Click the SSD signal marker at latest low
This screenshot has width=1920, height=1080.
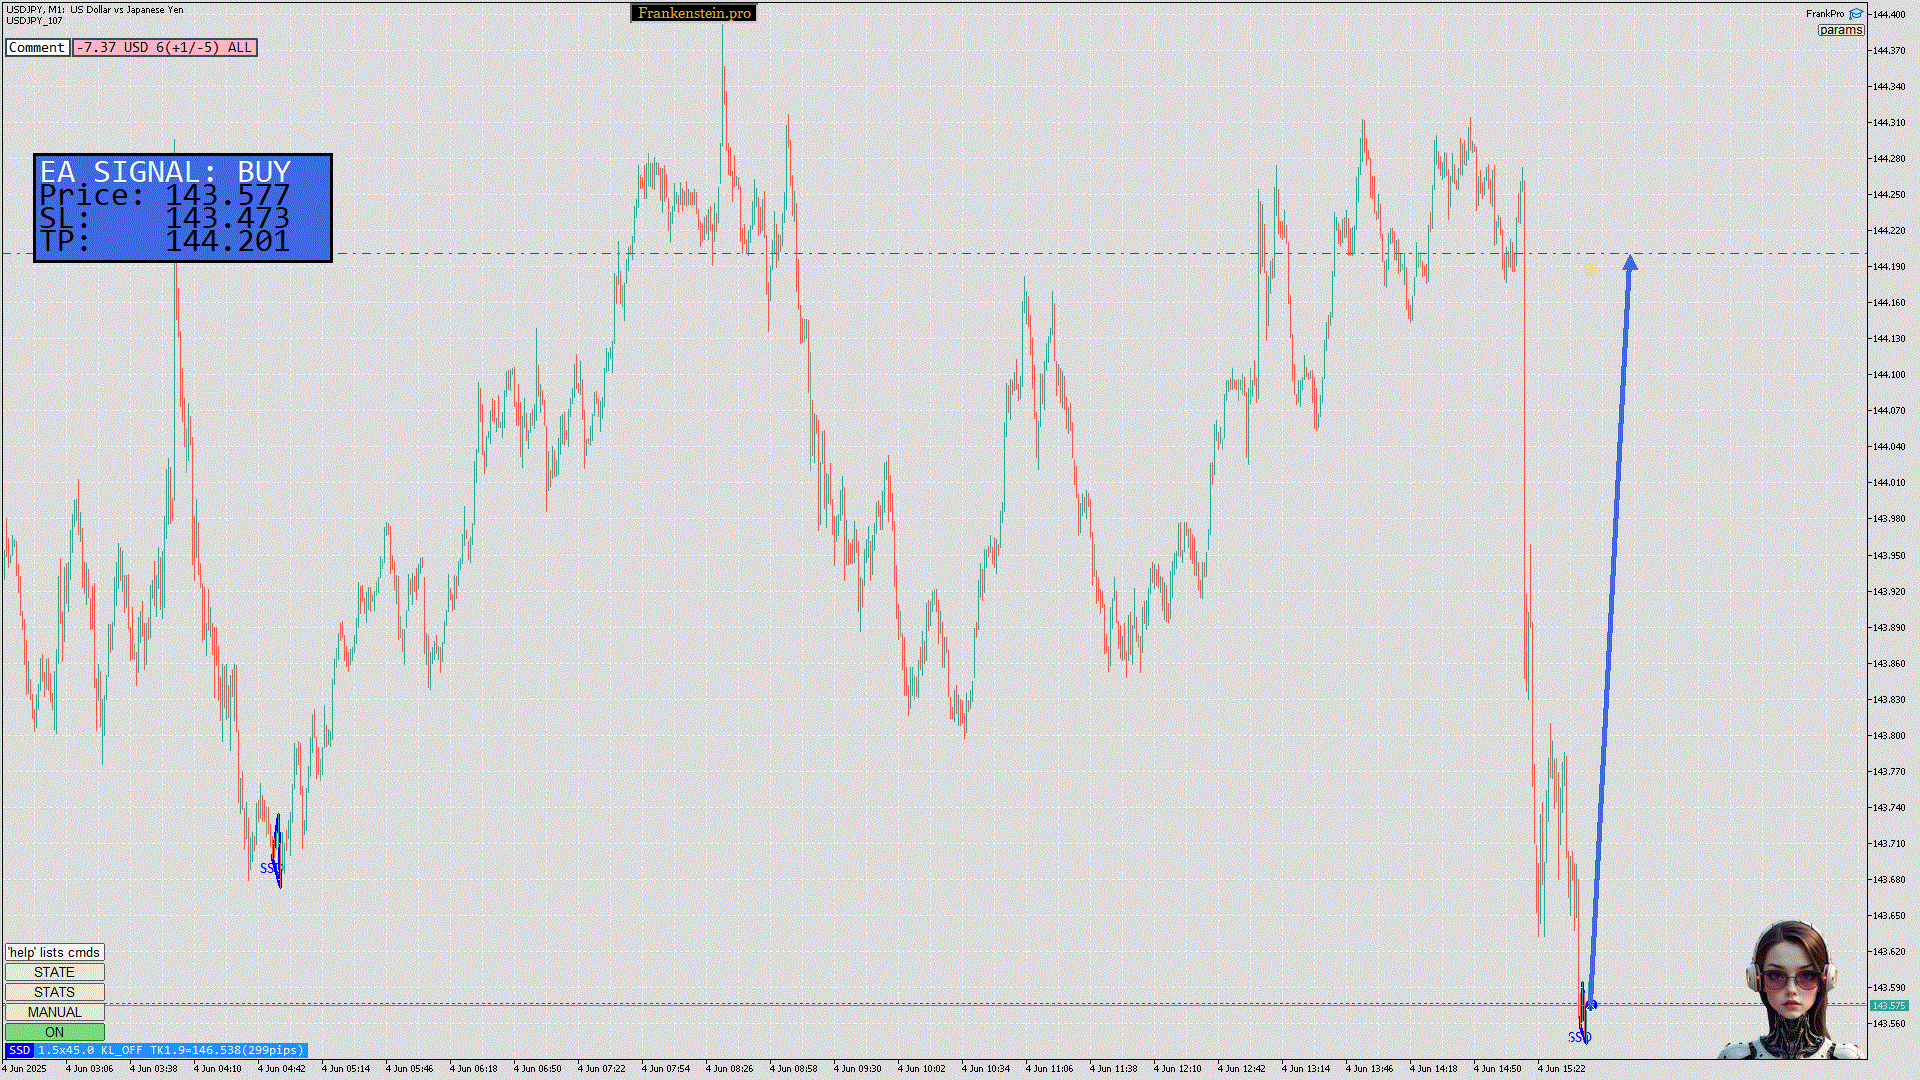click(x=1579, y=1037)
